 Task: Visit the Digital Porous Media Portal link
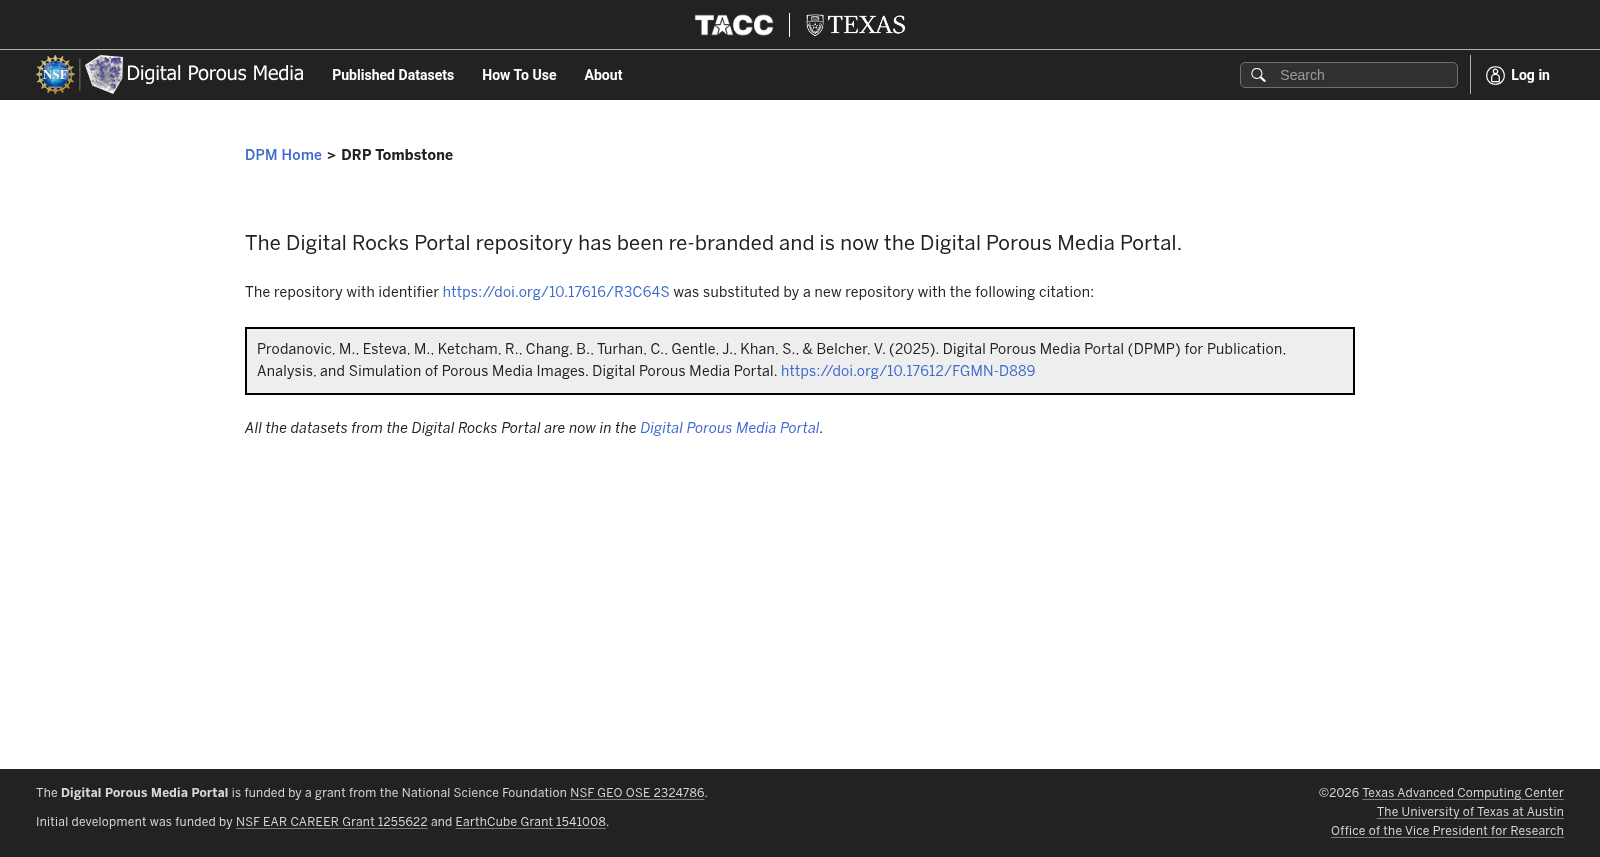730,428
